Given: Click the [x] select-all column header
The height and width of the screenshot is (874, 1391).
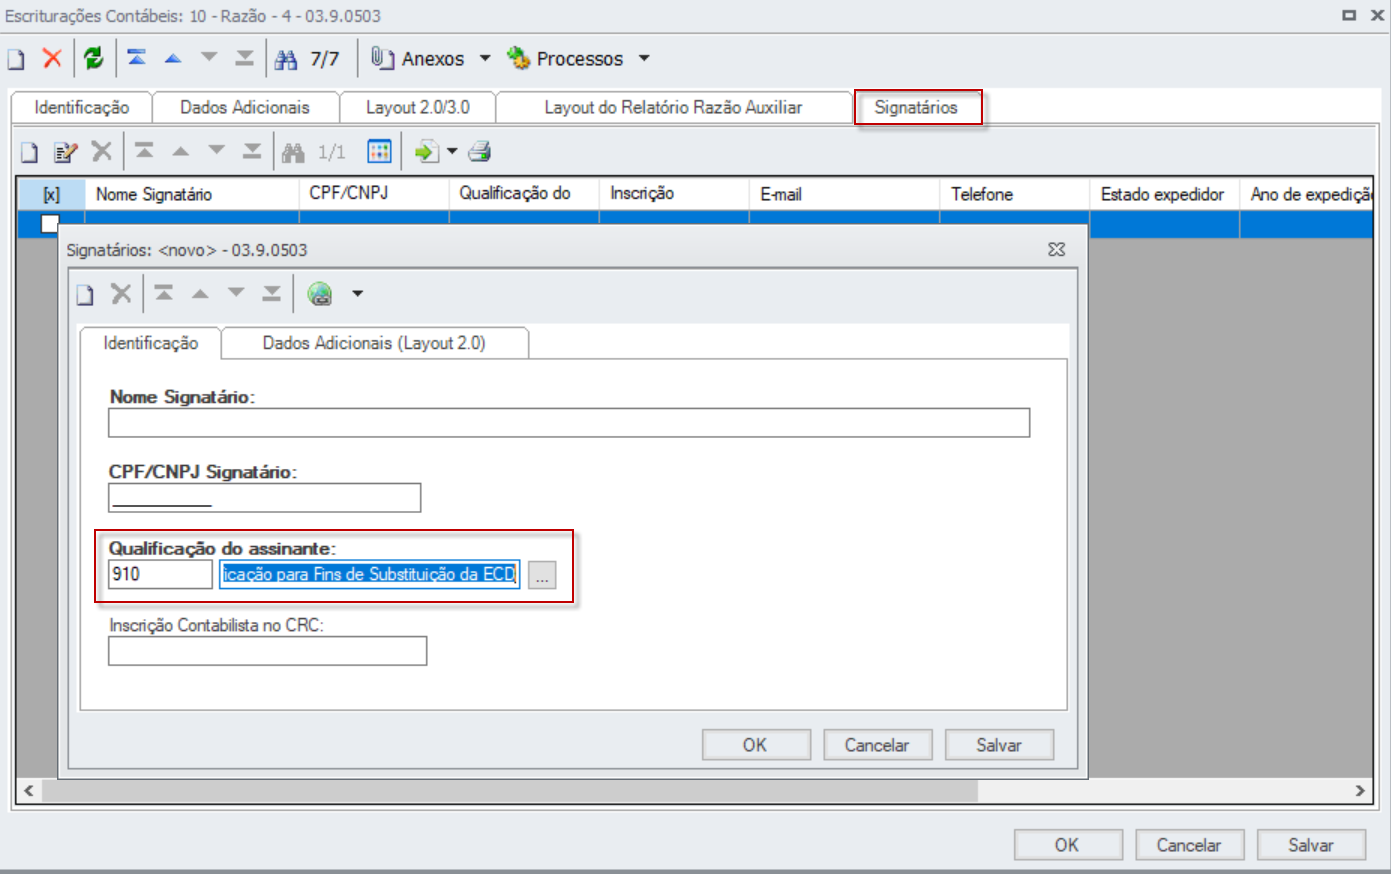Looking at the screenshot, I should click(51, 194).
